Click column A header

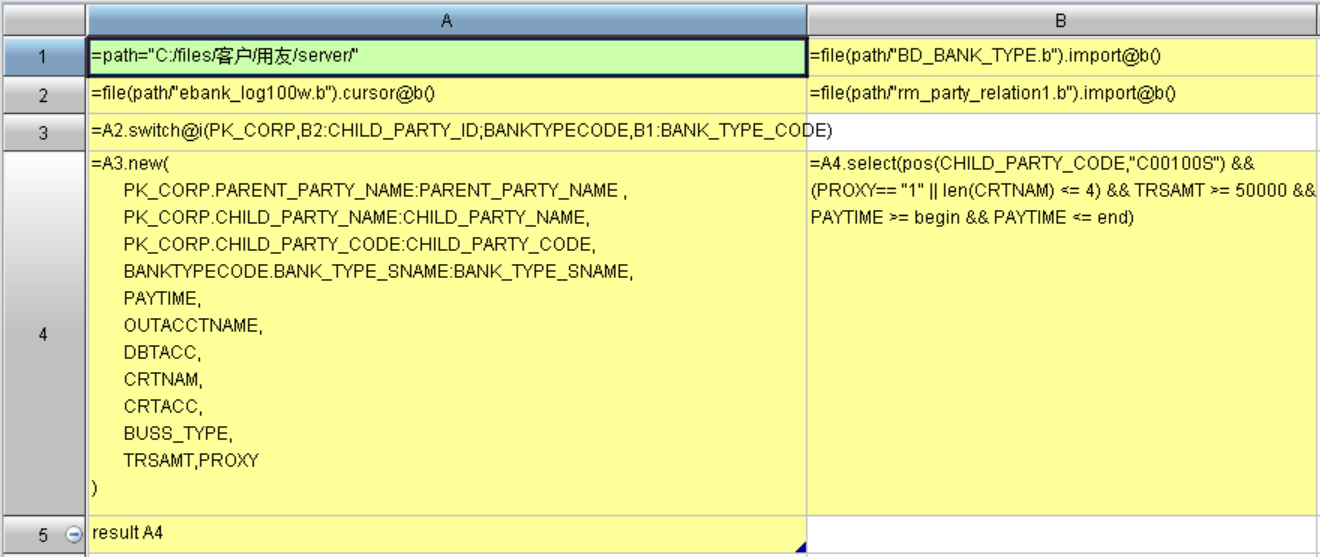click(447, 20)
